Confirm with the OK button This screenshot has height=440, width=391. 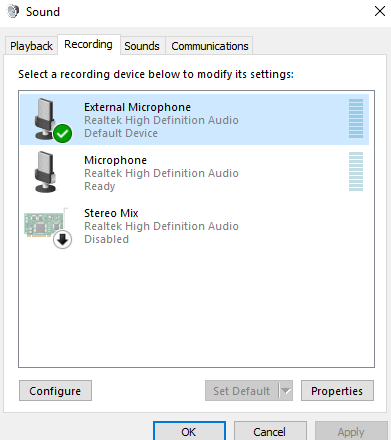(189, 431)
